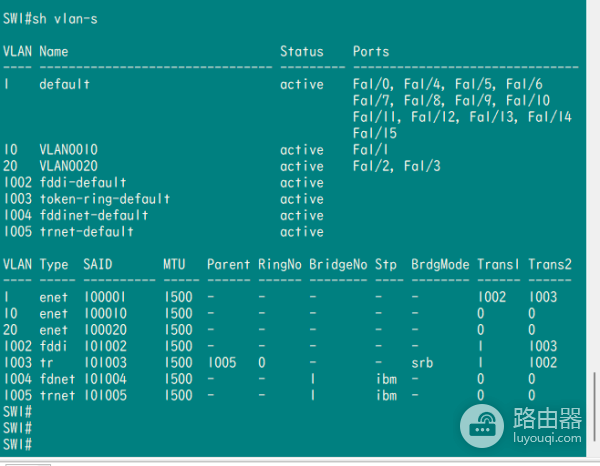This screenshot has width=600, height=466.
Task: Select the 'default' VLAN name
Action: pyautogui.click(x=64, y=84)
